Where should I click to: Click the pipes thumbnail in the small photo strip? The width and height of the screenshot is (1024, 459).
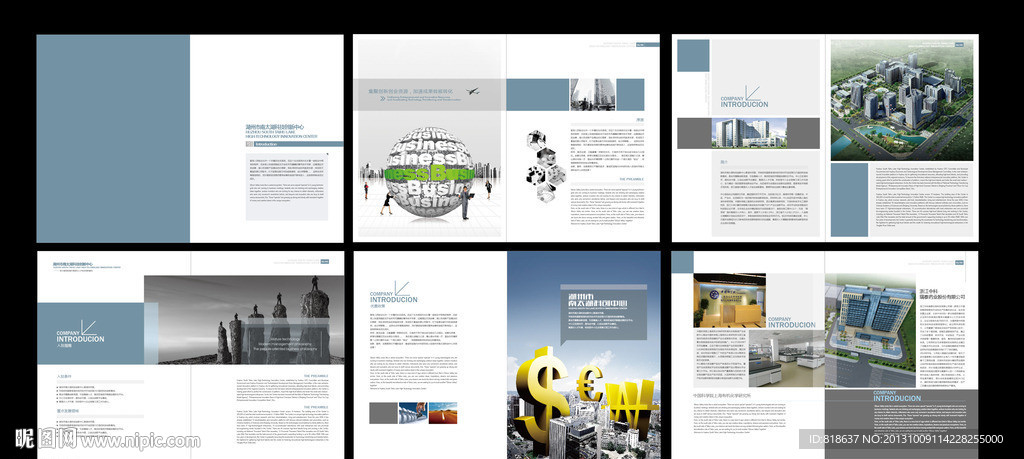point(413,413)
